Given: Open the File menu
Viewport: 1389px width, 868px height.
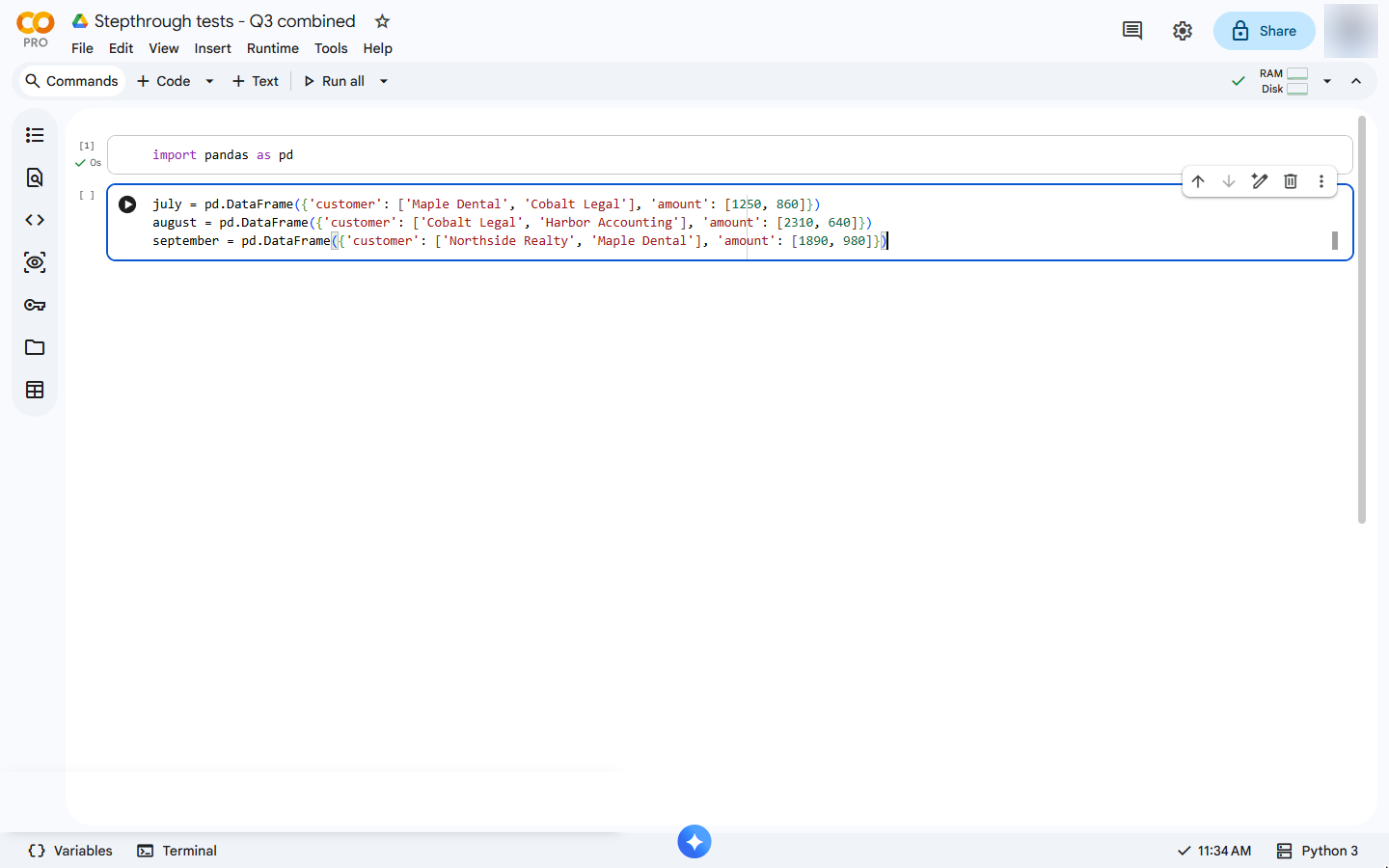Looking at the screenshot, I should [82, 48].
